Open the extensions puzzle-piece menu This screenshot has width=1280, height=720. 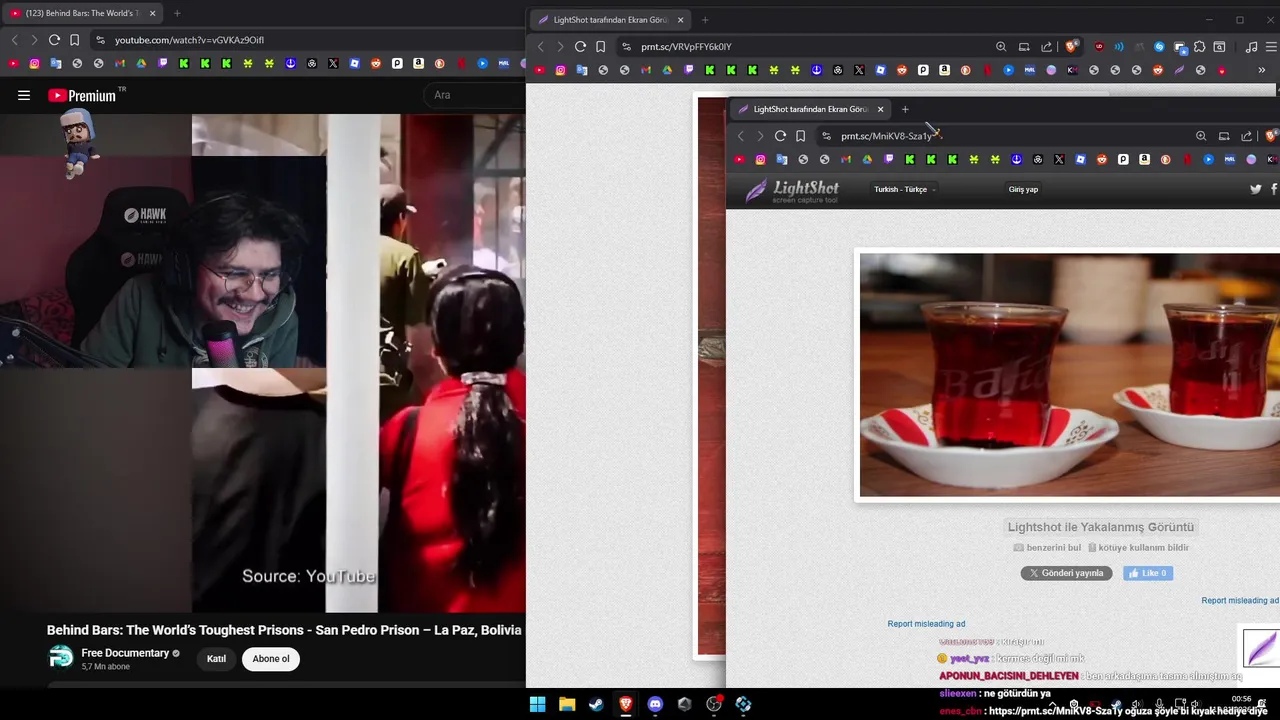(x=1199, y=46)
